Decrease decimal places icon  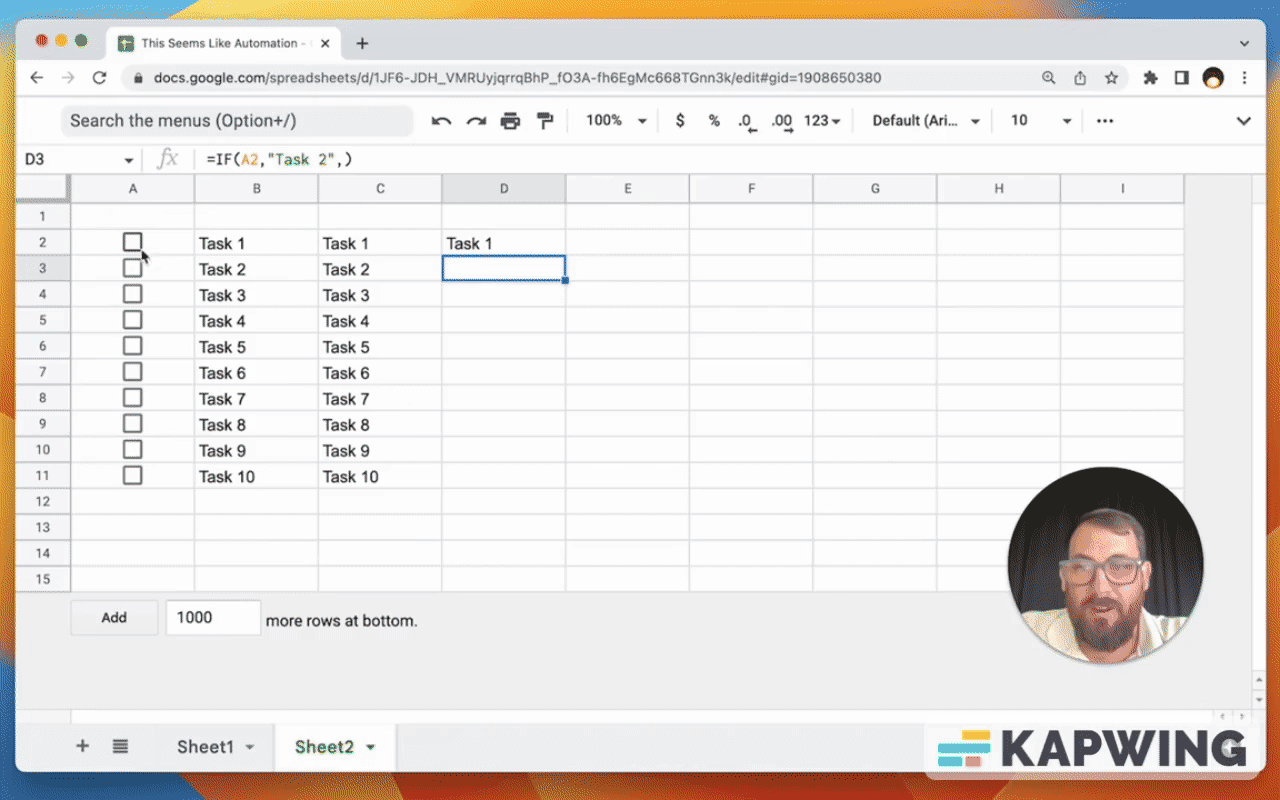coord(746,120)
